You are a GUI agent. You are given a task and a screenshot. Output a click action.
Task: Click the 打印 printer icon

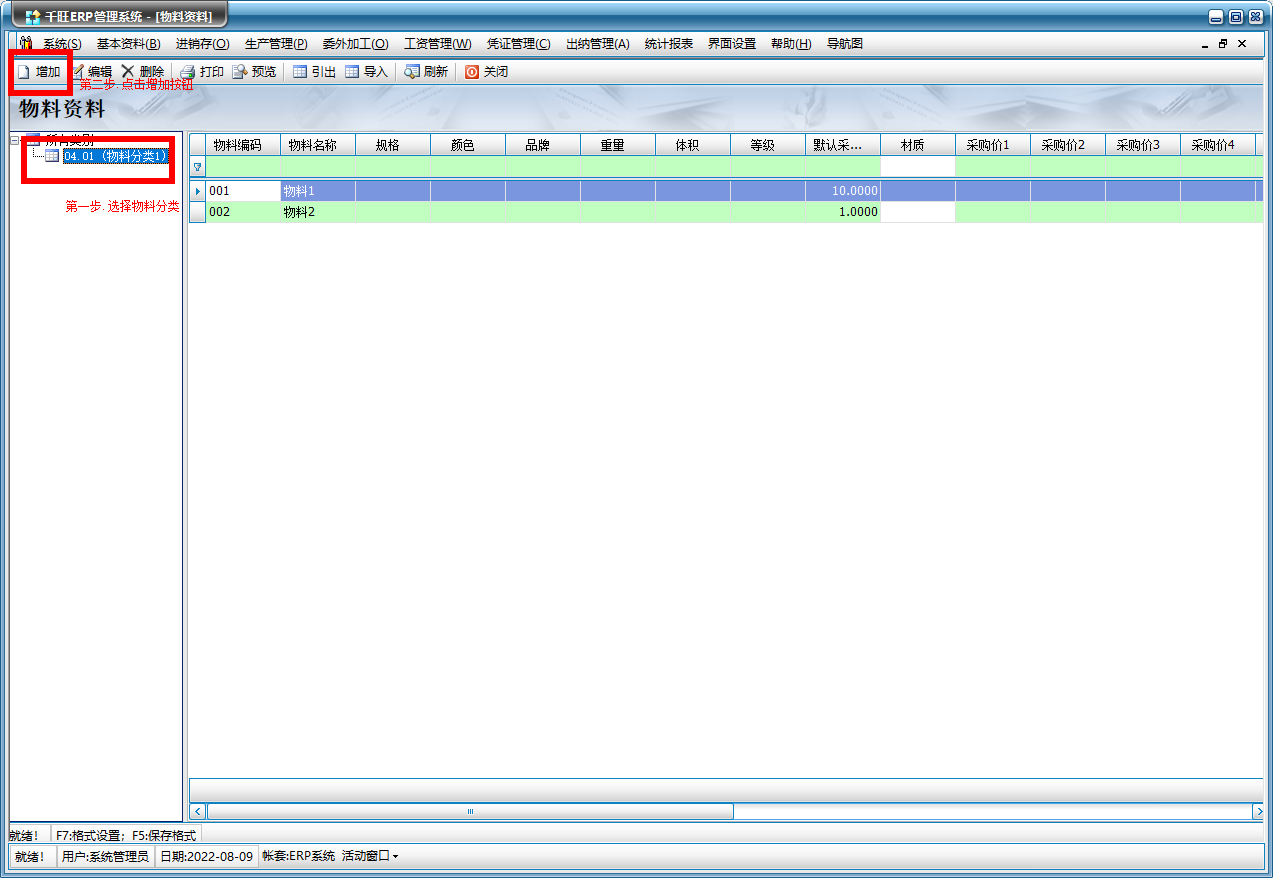(x=187, y=72)
